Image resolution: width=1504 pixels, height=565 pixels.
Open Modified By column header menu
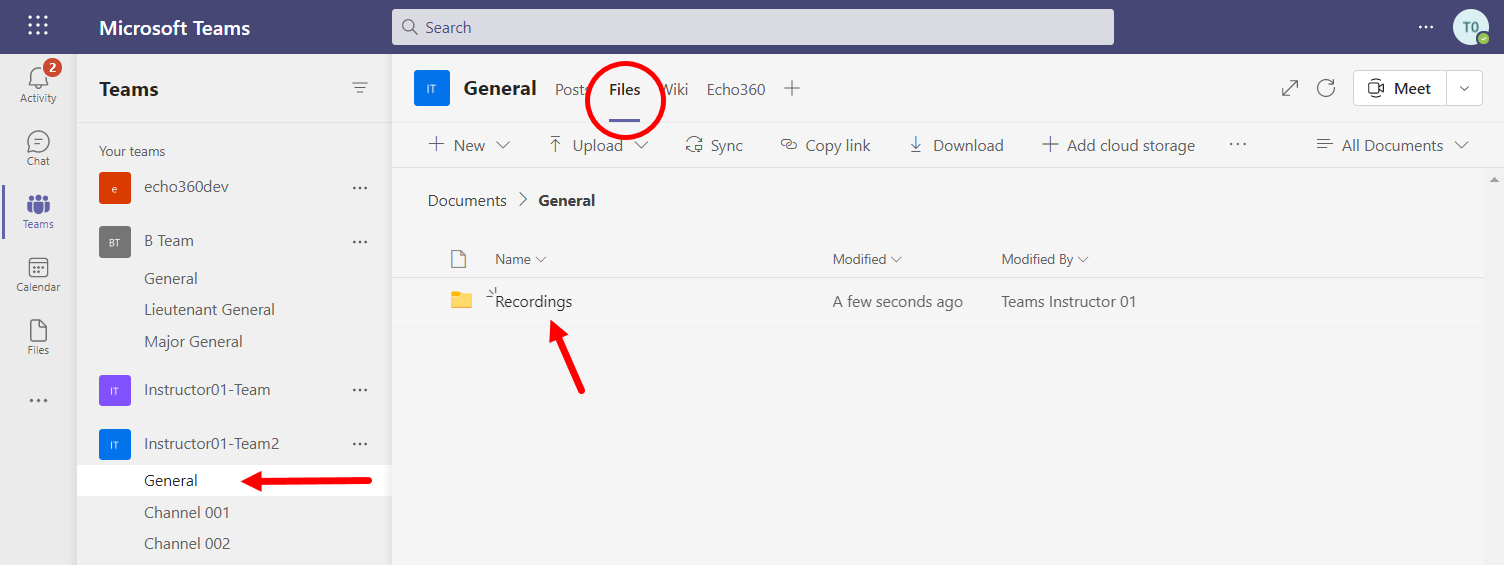pos(1045,259)
